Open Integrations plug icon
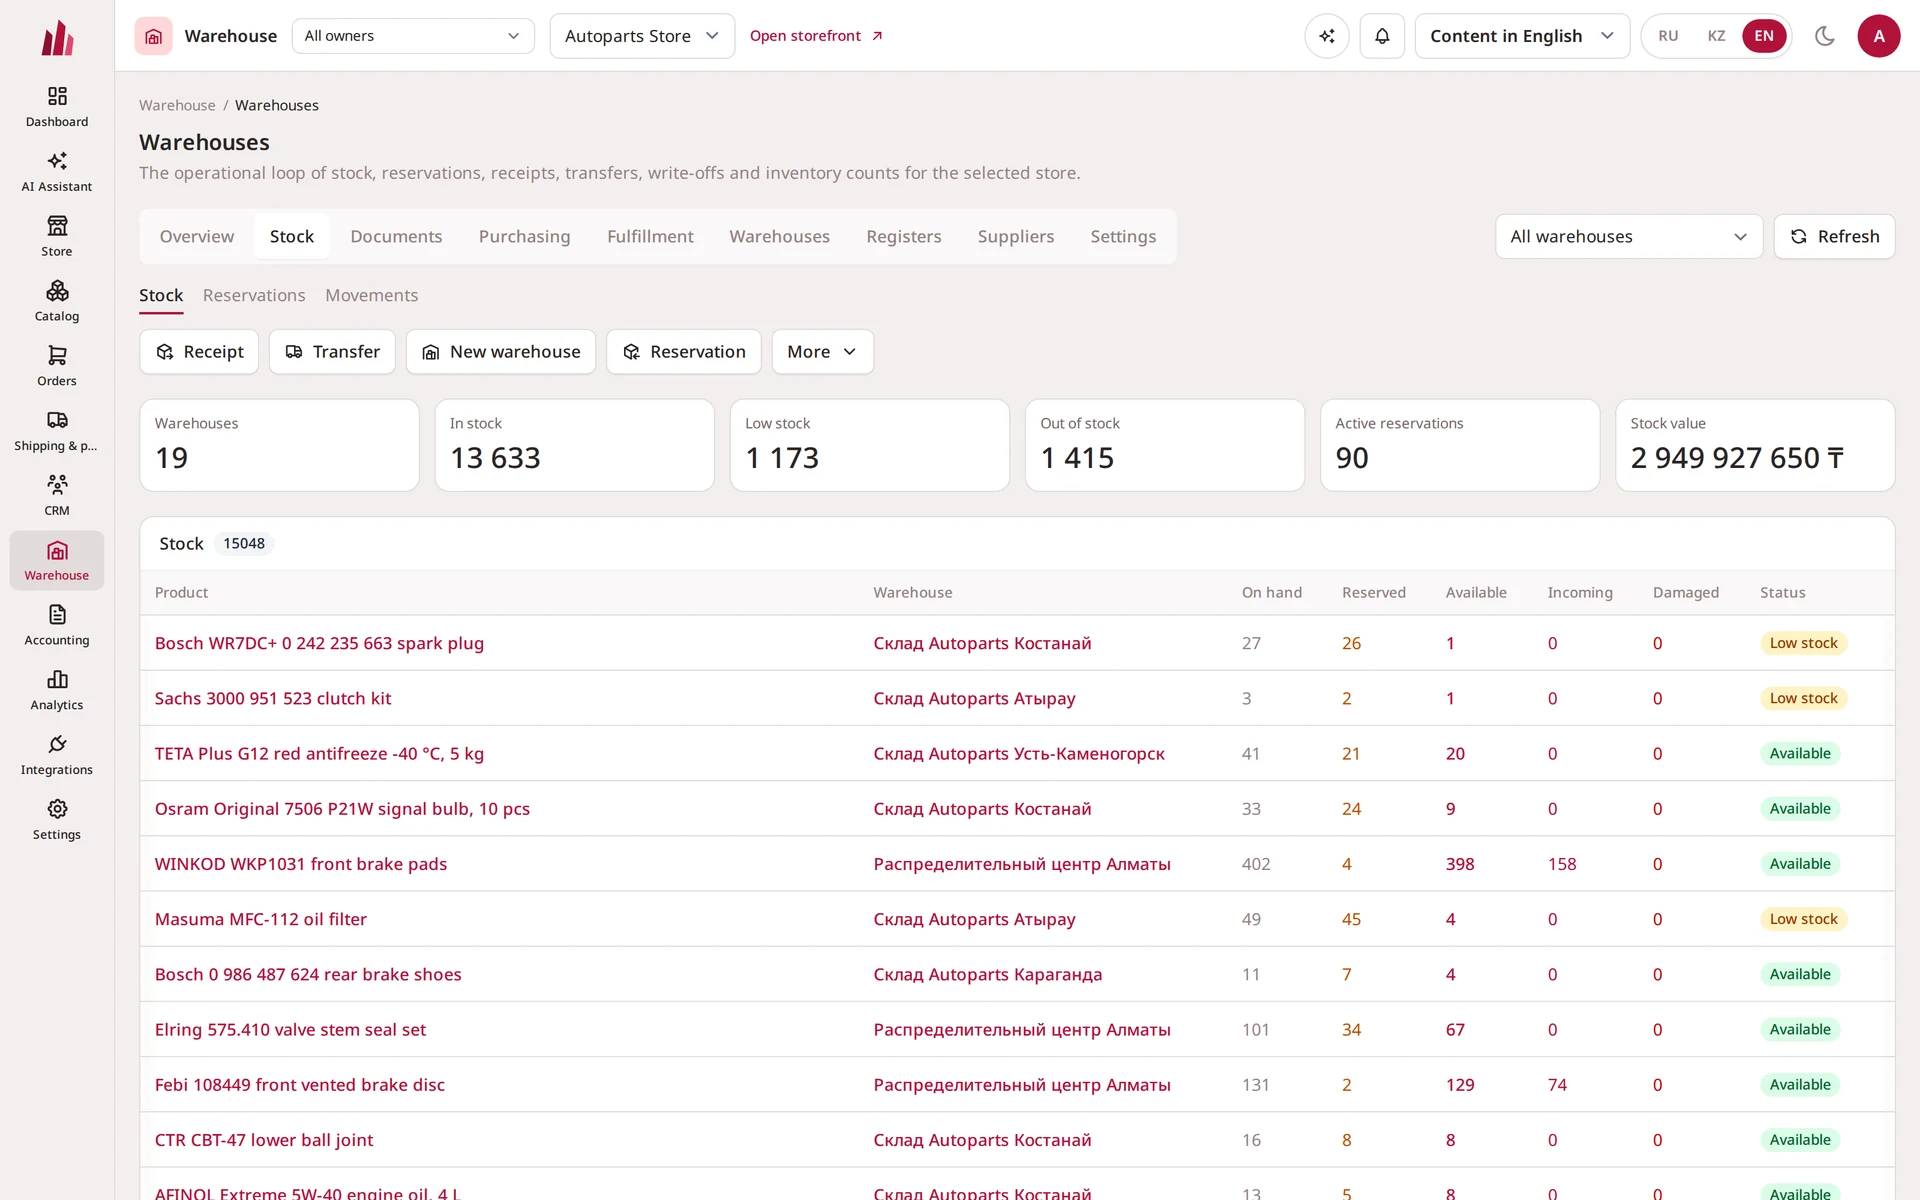The height and width of the screenshot is (1200, 1920). (57, 755)
